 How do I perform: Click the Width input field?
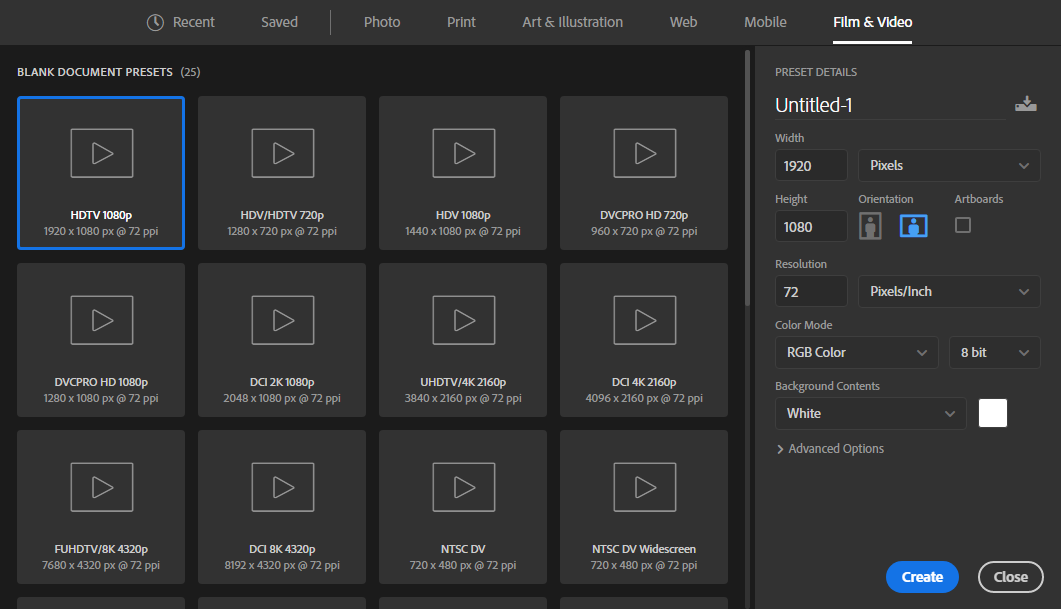811,165
